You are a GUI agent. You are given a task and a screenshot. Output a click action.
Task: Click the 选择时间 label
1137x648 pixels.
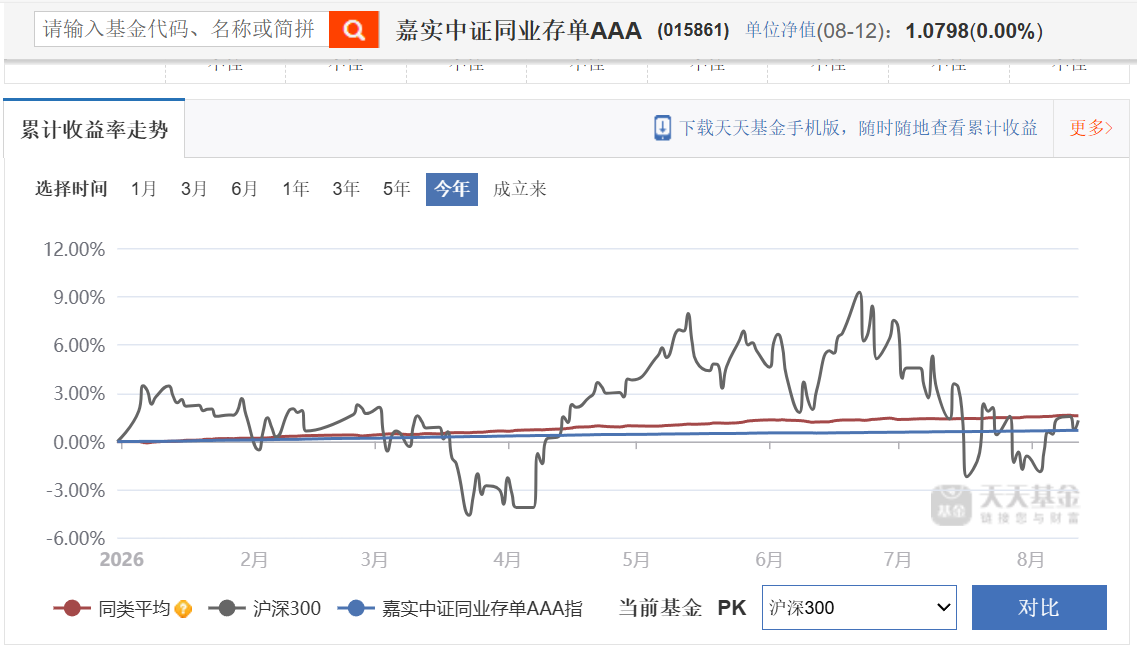click(x=71, y=189)
